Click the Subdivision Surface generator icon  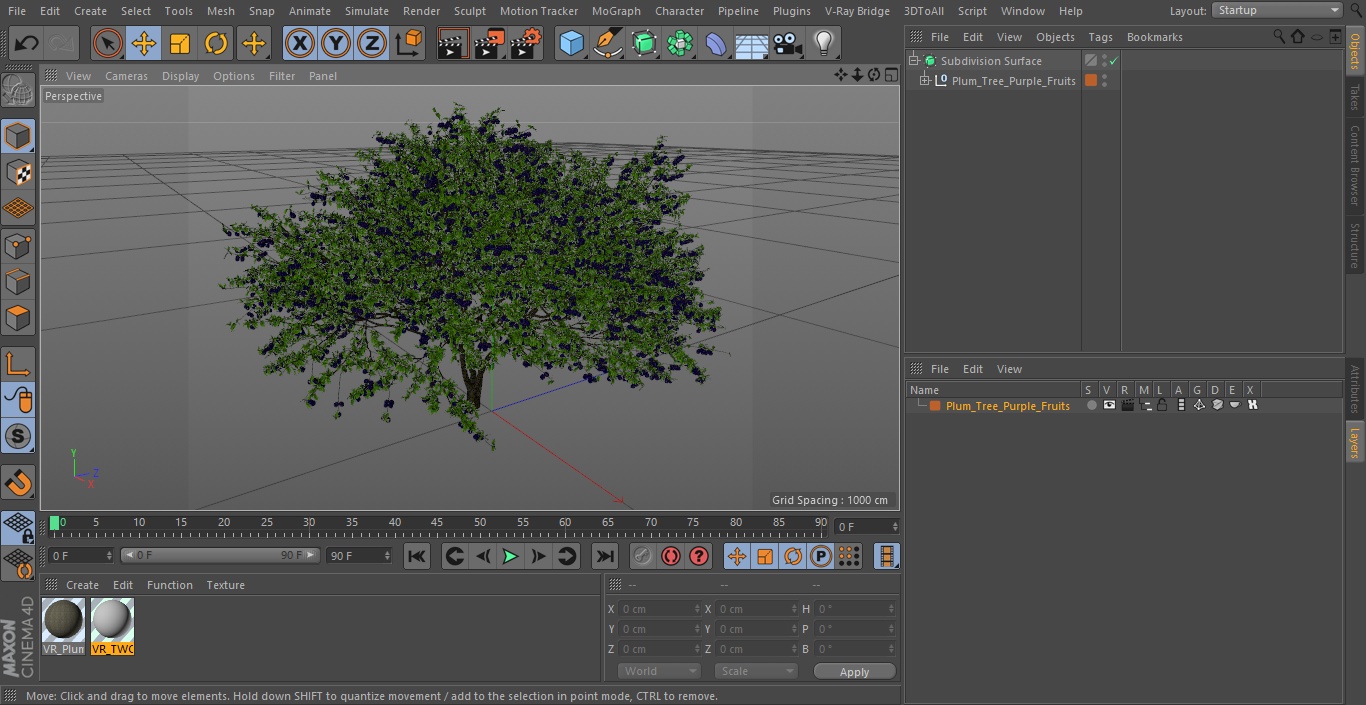tap(644, 43)
